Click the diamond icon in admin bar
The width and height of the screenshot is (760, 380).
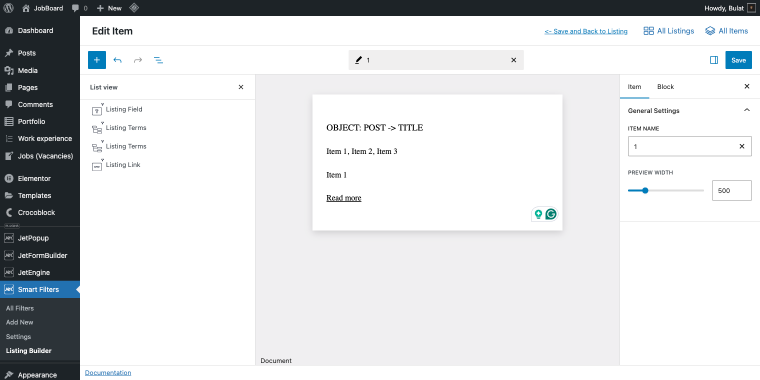pyautogui.click(x=134, y=8)
